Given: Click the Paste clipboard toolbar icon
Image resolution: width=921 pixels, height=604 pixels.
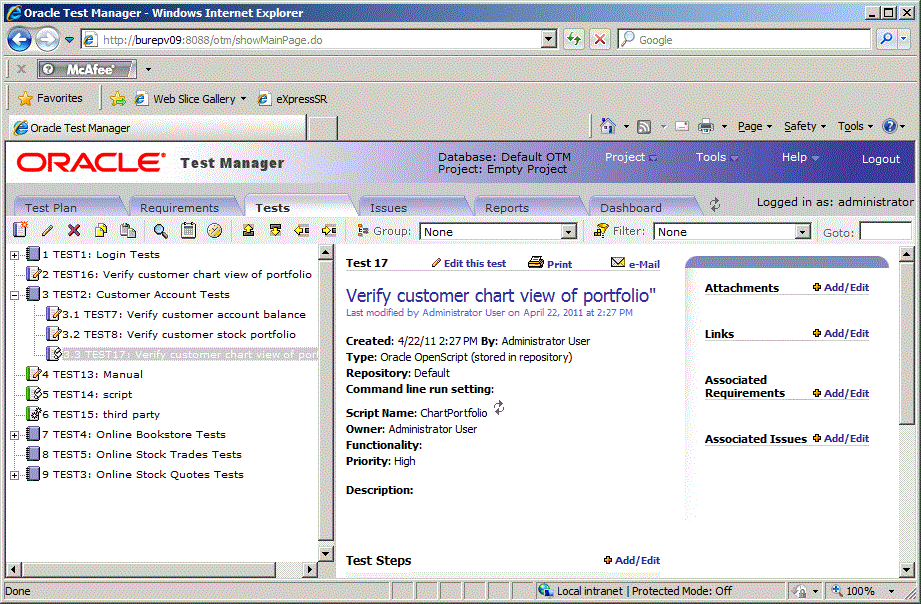Looking at the screenshot, I should [128, 230].
